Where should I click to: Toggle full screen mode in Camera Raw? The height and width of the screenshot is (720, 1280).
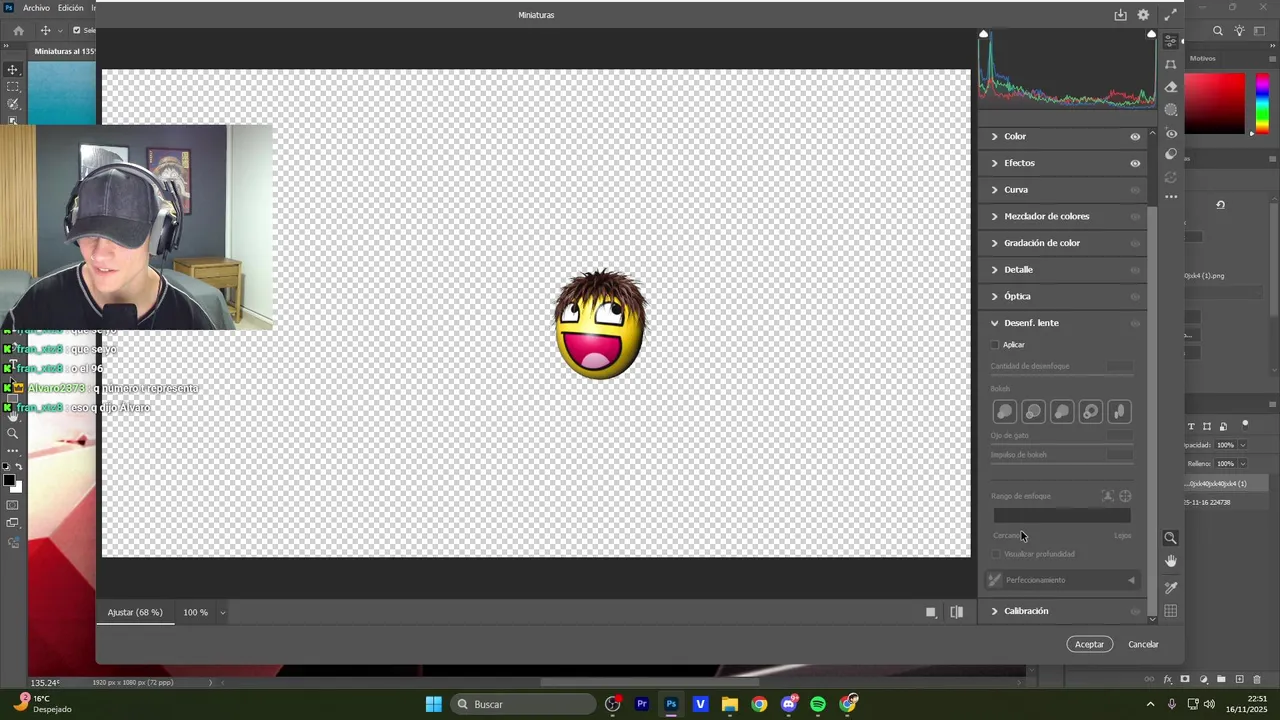point(1170,15)
